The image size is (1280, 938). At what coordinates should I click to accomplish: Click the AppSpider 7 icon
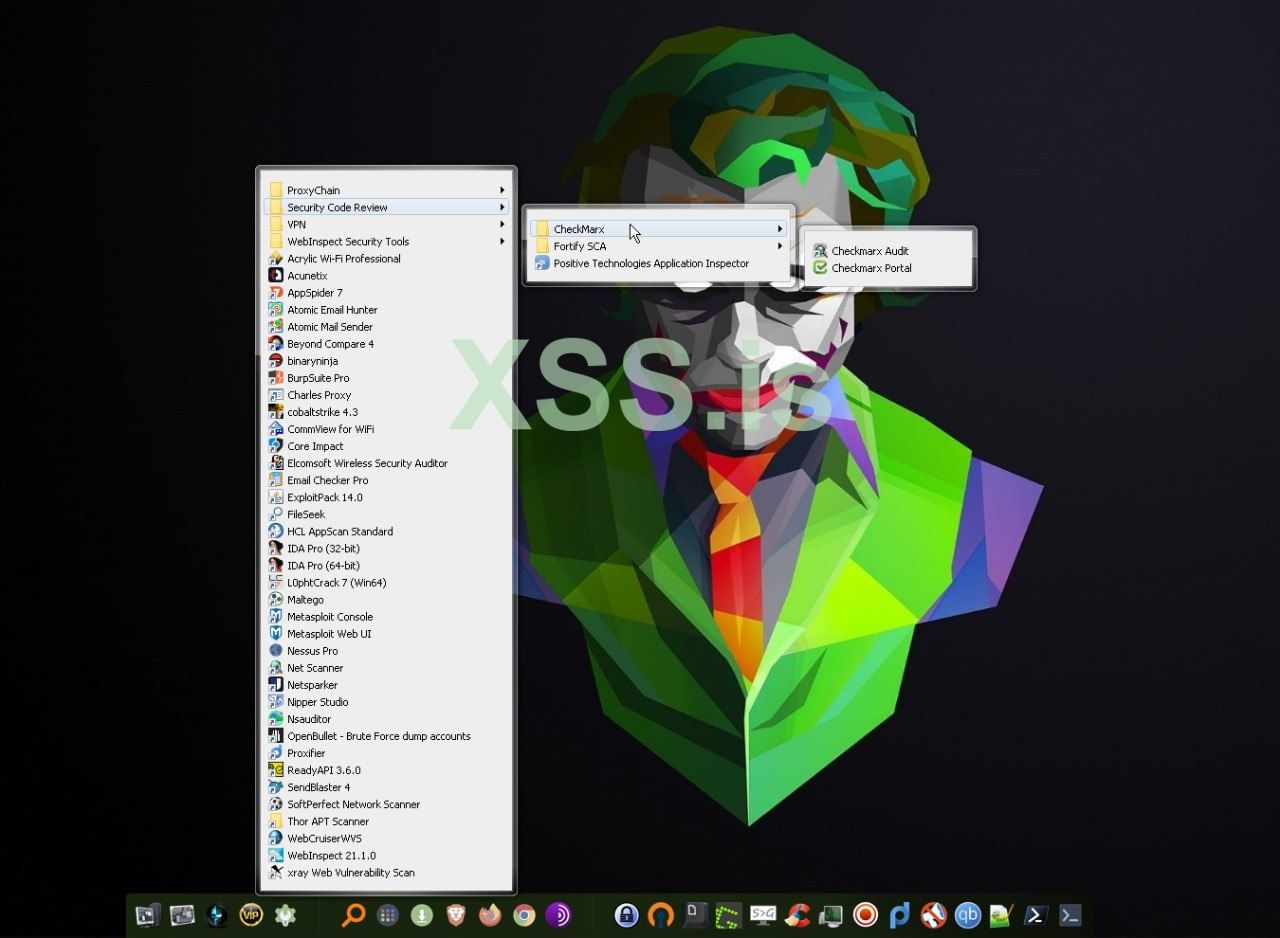click(x=276, y=292)
